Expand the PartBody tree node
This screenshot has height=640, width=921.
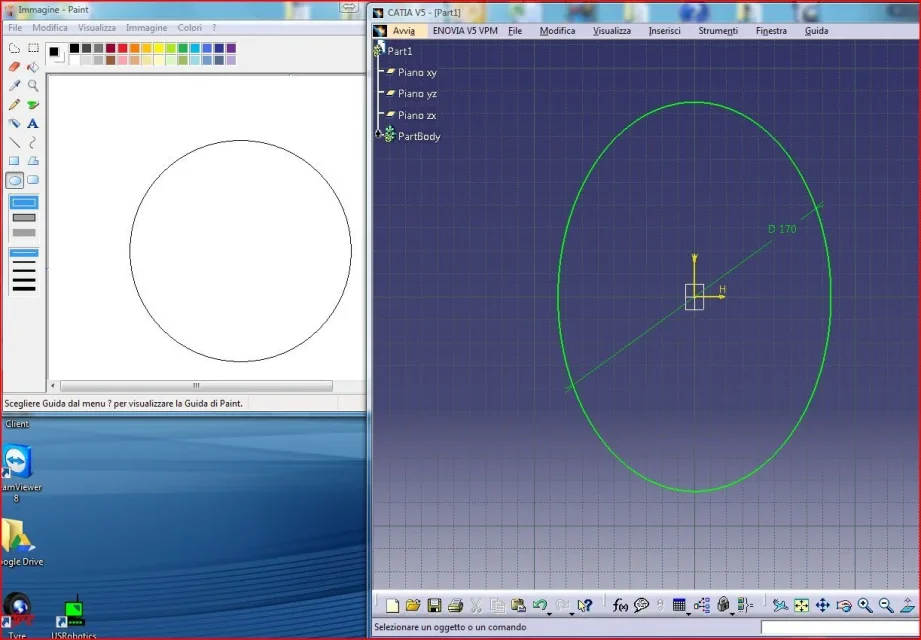click(x=378, y=135)
